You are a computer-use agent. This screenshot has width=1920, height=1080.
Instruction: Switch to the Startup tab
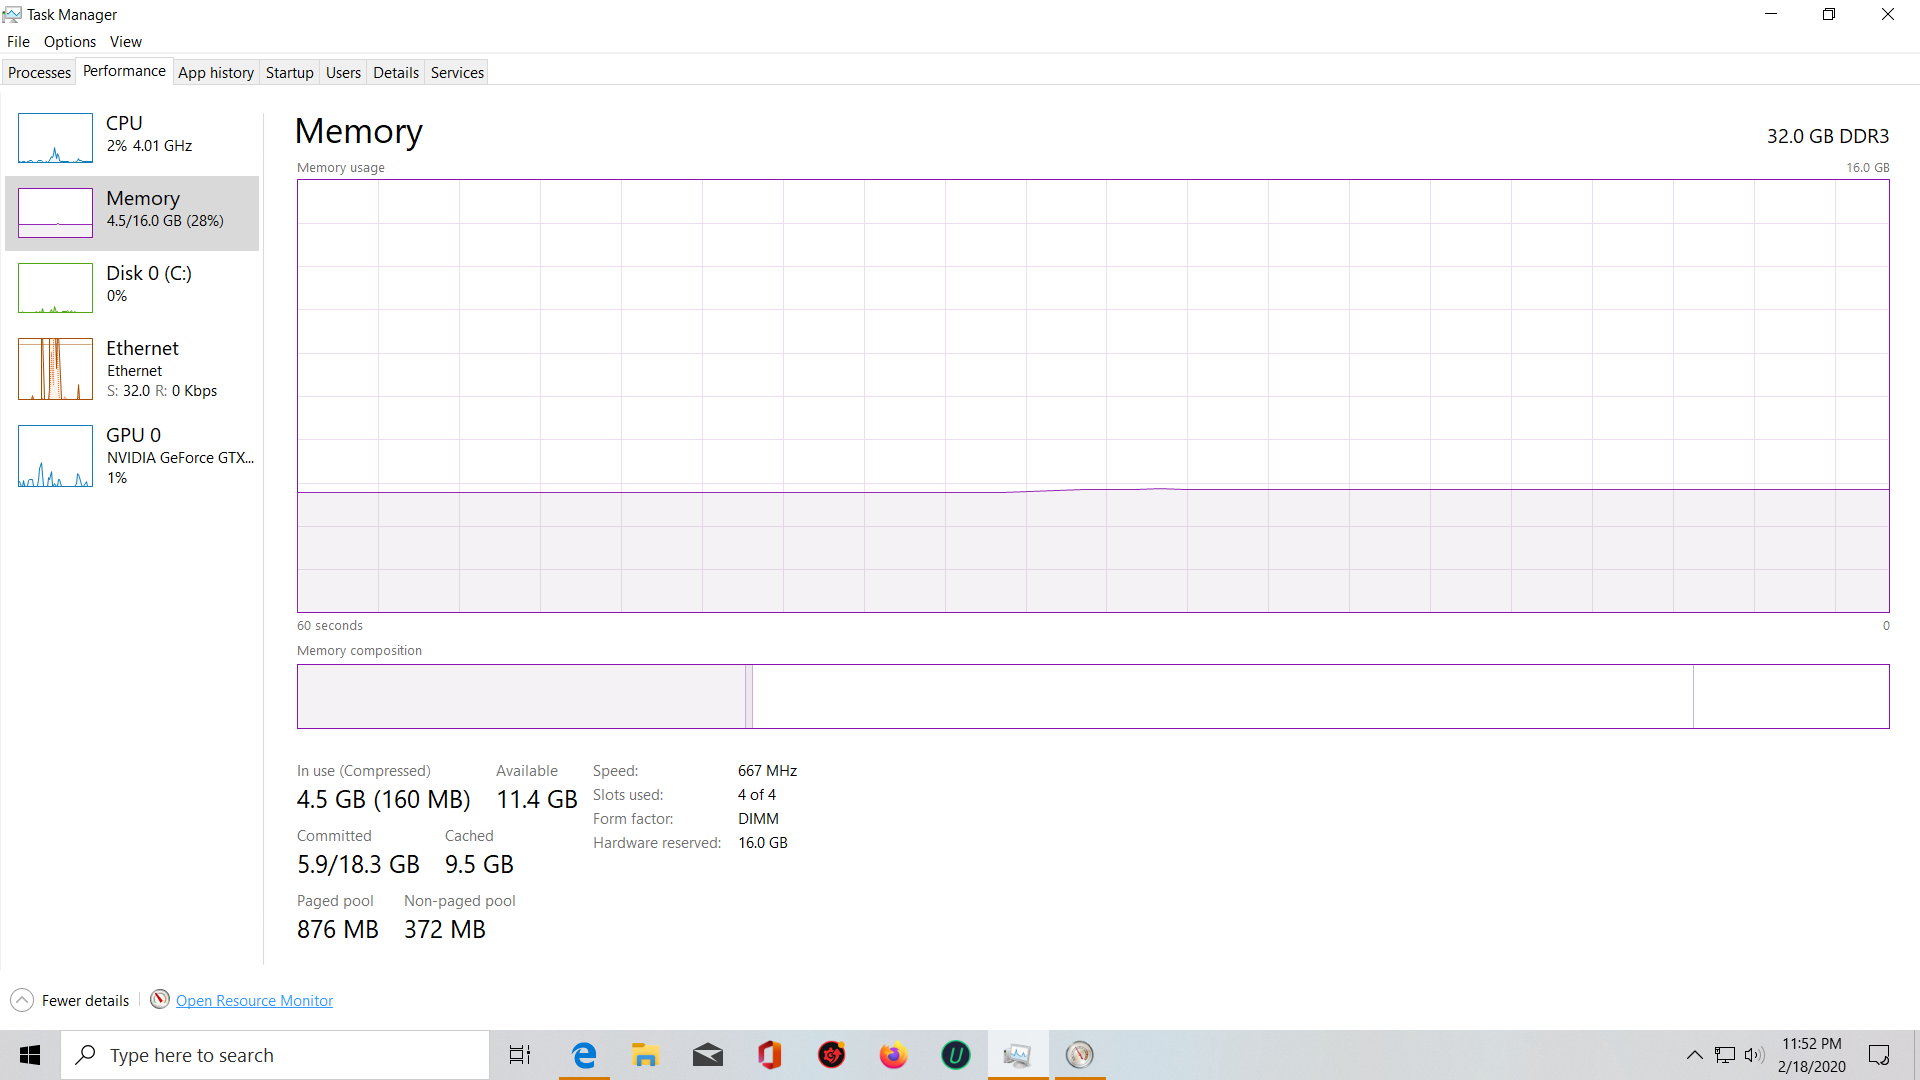[289, 72]
